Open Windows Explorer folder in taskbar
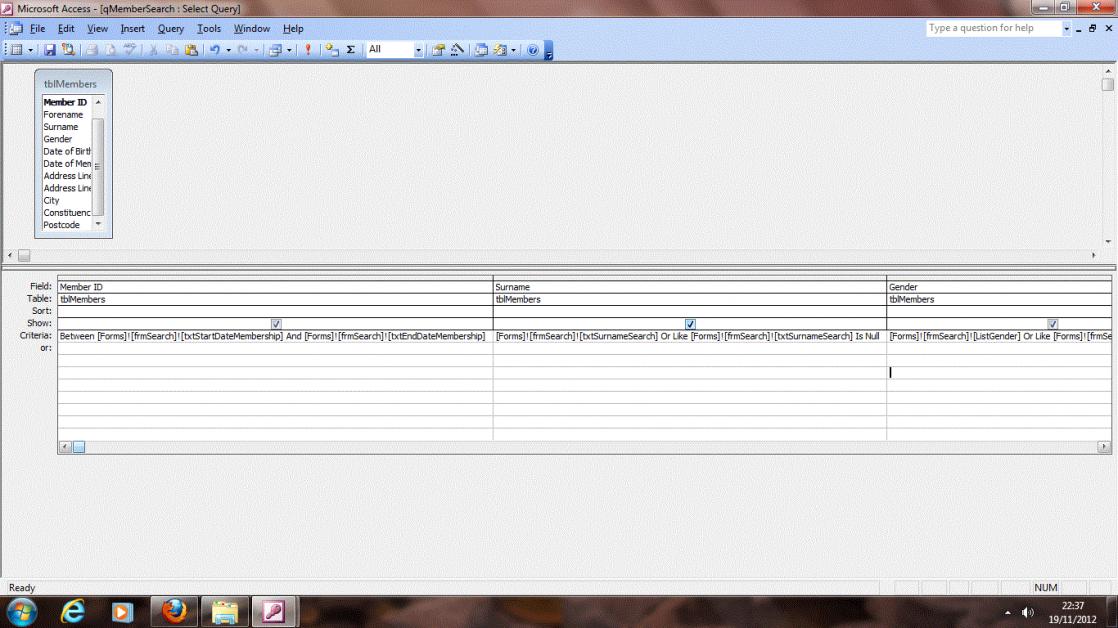1118x628 pixels. [225, 612]
